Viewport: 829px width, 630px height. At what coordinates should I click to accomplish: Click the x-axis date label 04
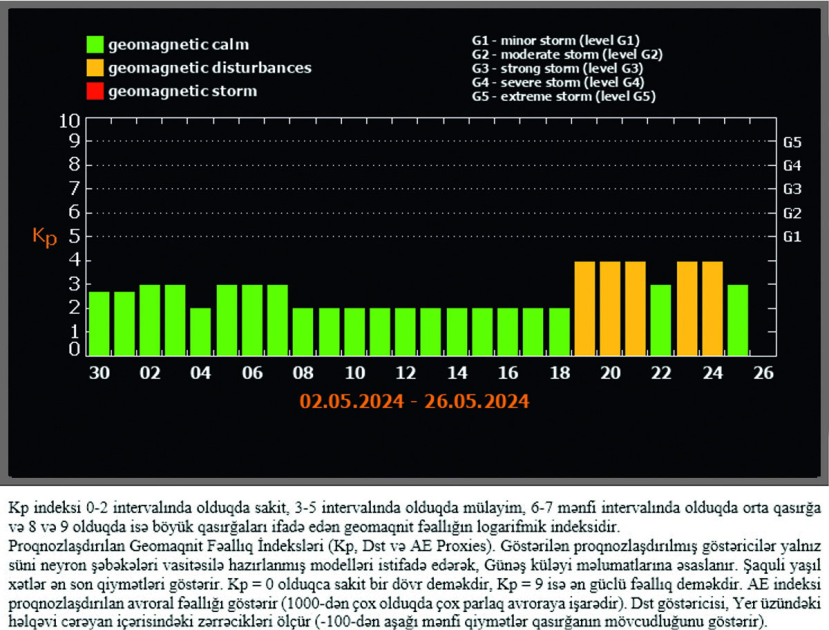coord(201,373)
